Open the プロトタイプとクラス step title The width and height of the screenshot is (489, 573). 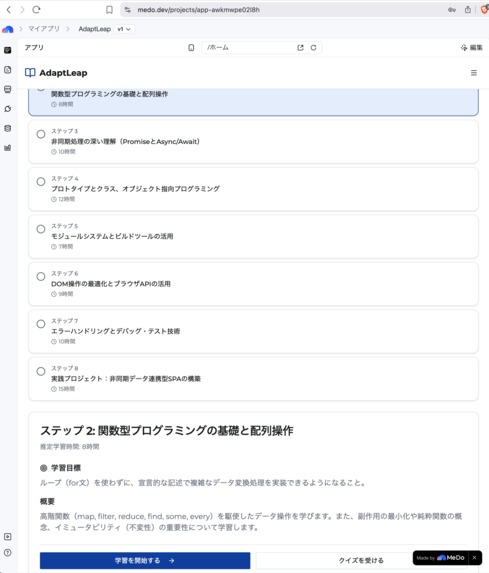135,189
